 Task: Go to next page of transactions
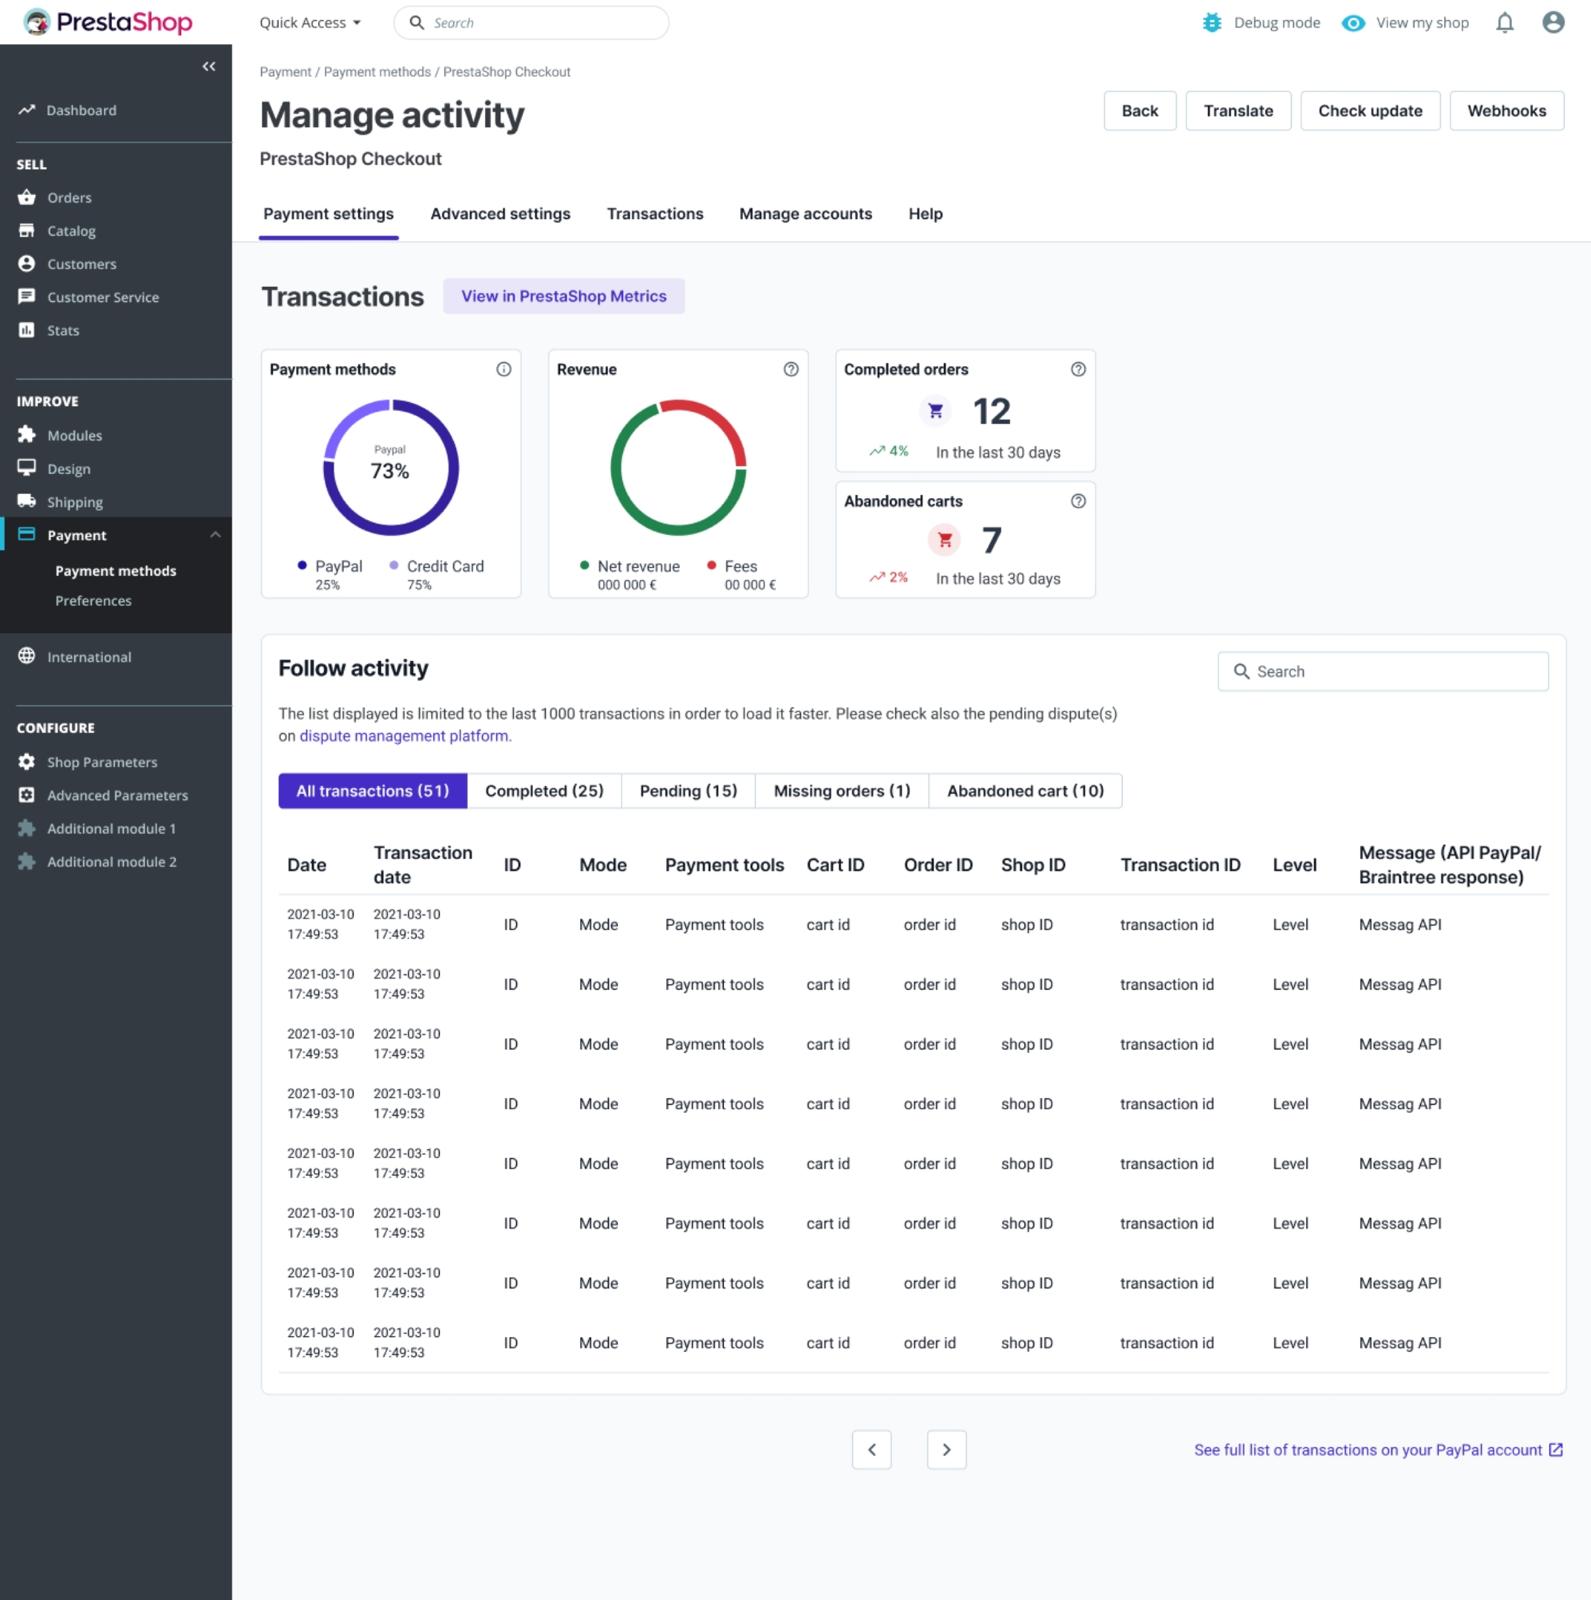coord(947,1449)
